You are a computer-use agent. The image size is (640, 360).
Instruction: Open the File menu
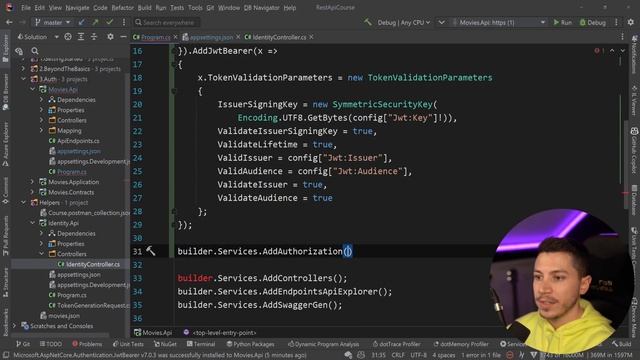[x=26, y=8]
